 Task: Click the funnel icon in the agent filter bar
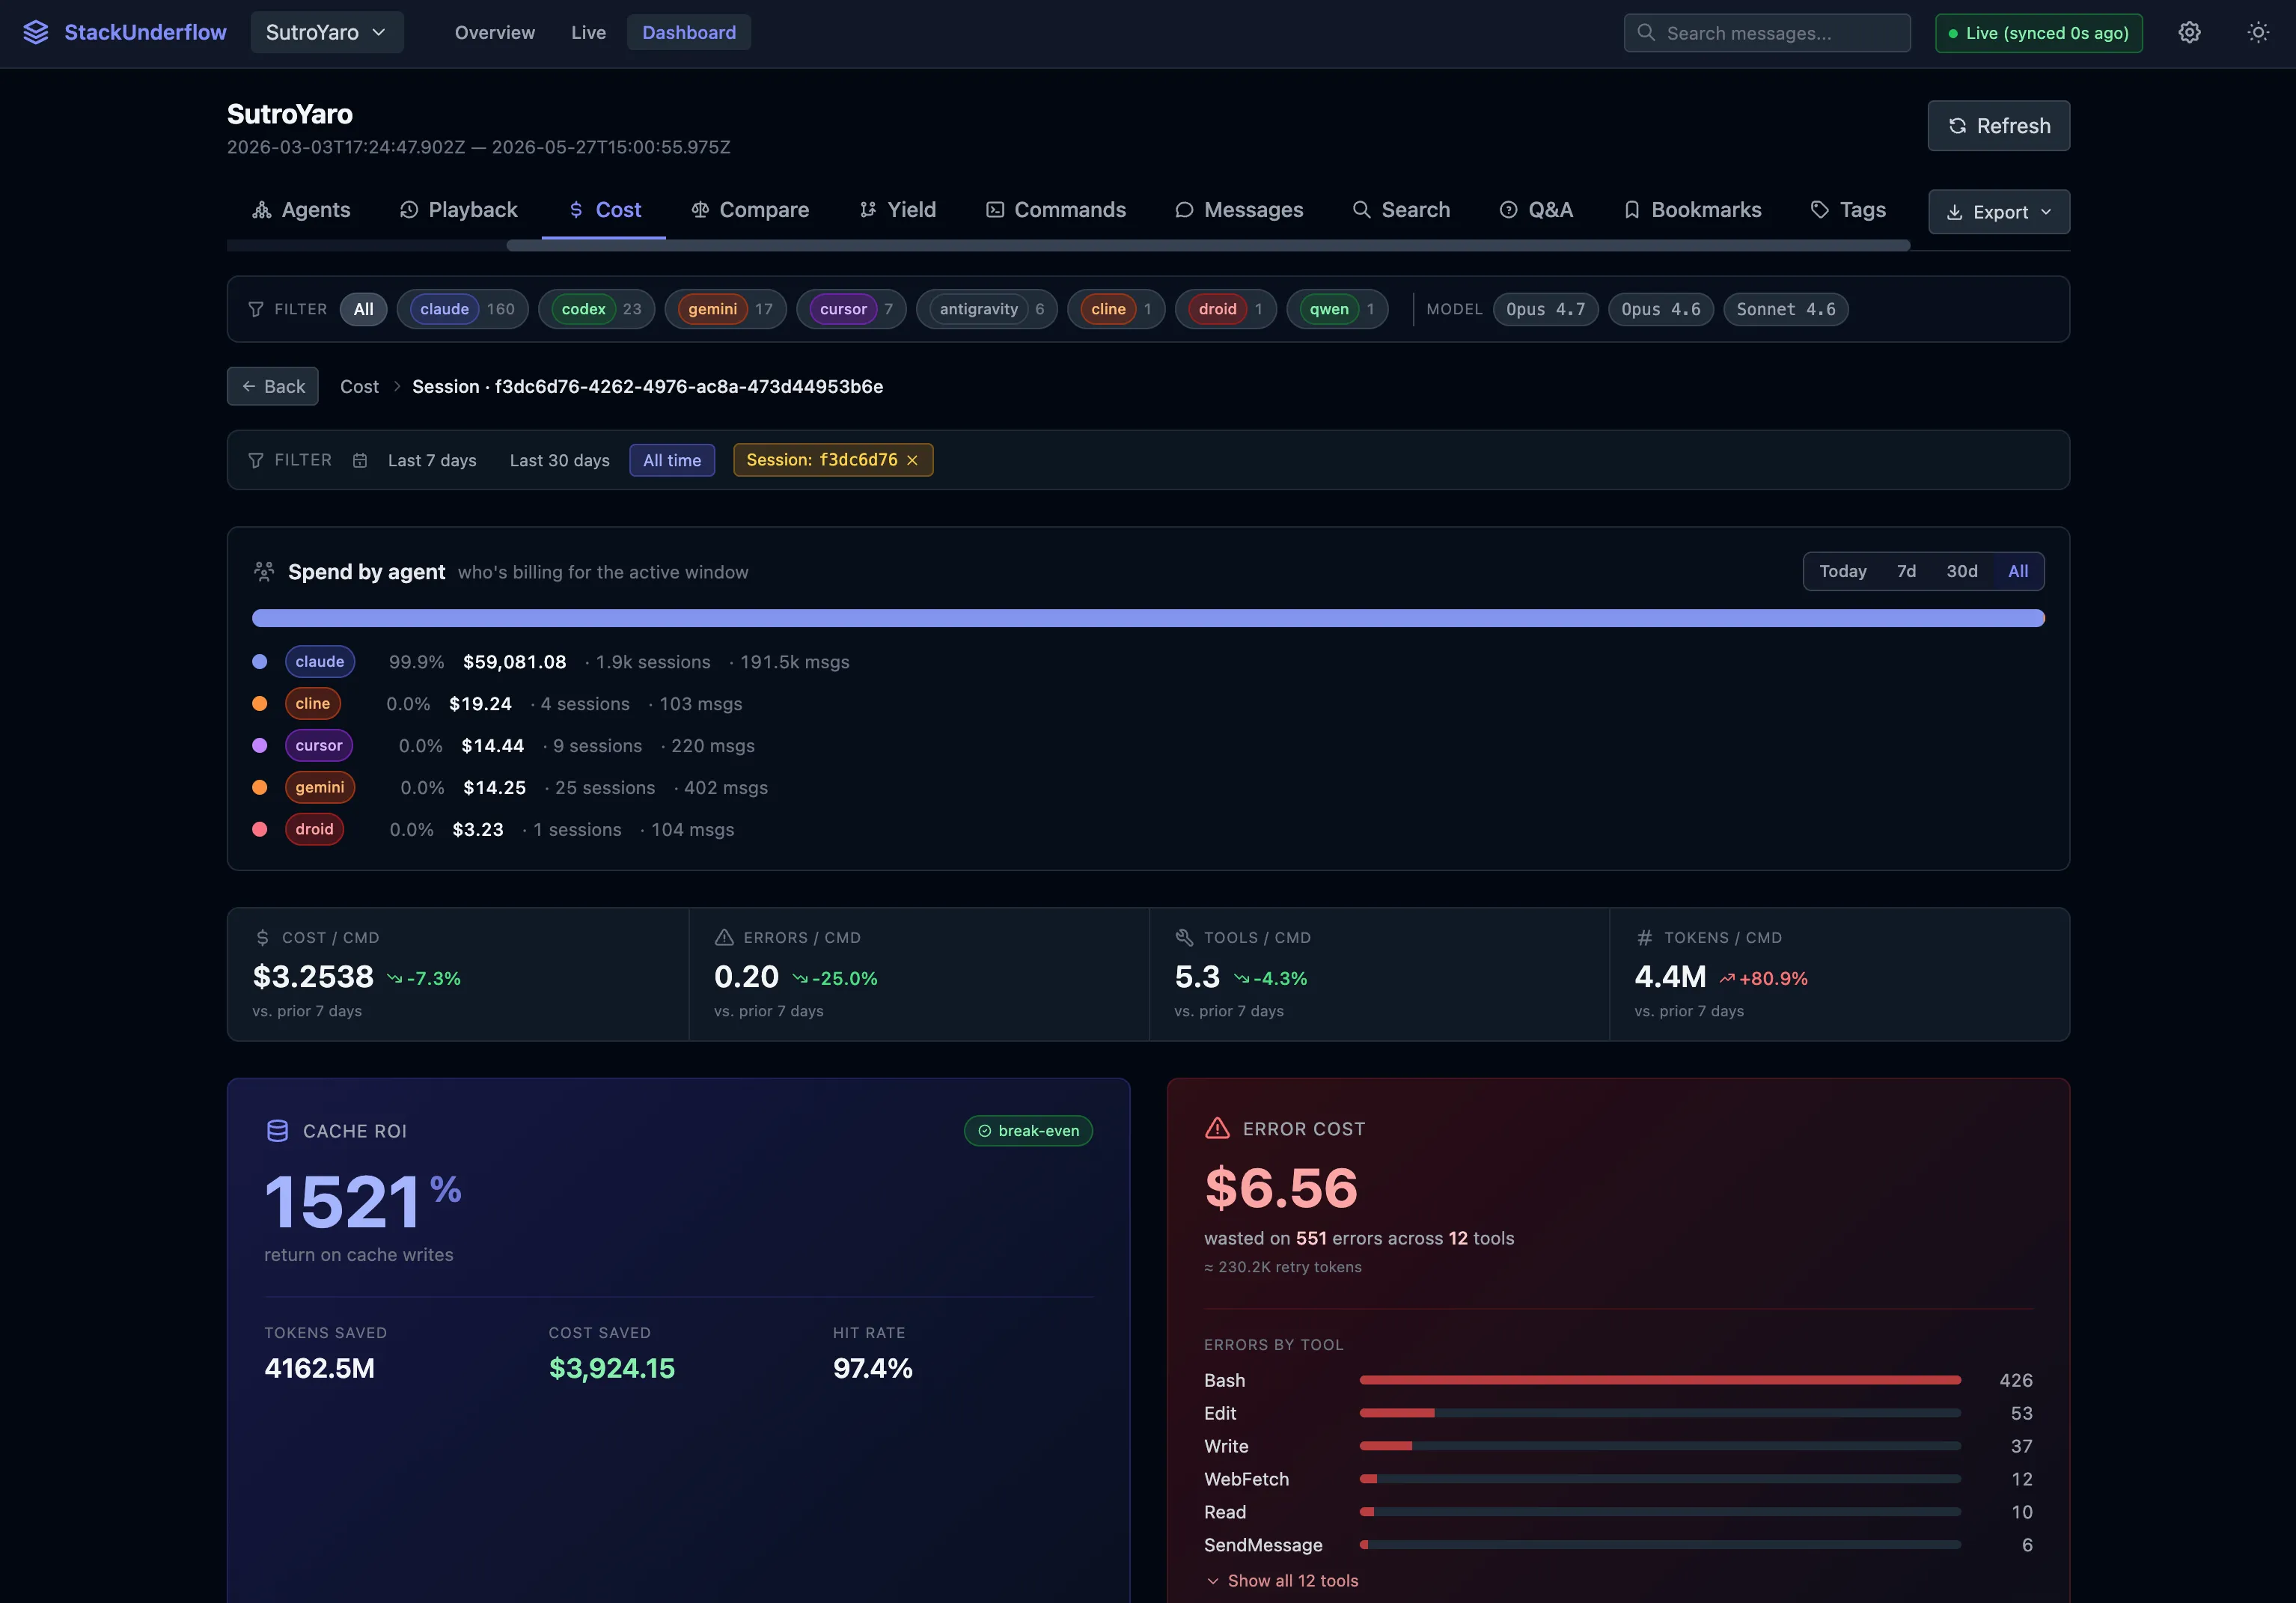(256, 310)
